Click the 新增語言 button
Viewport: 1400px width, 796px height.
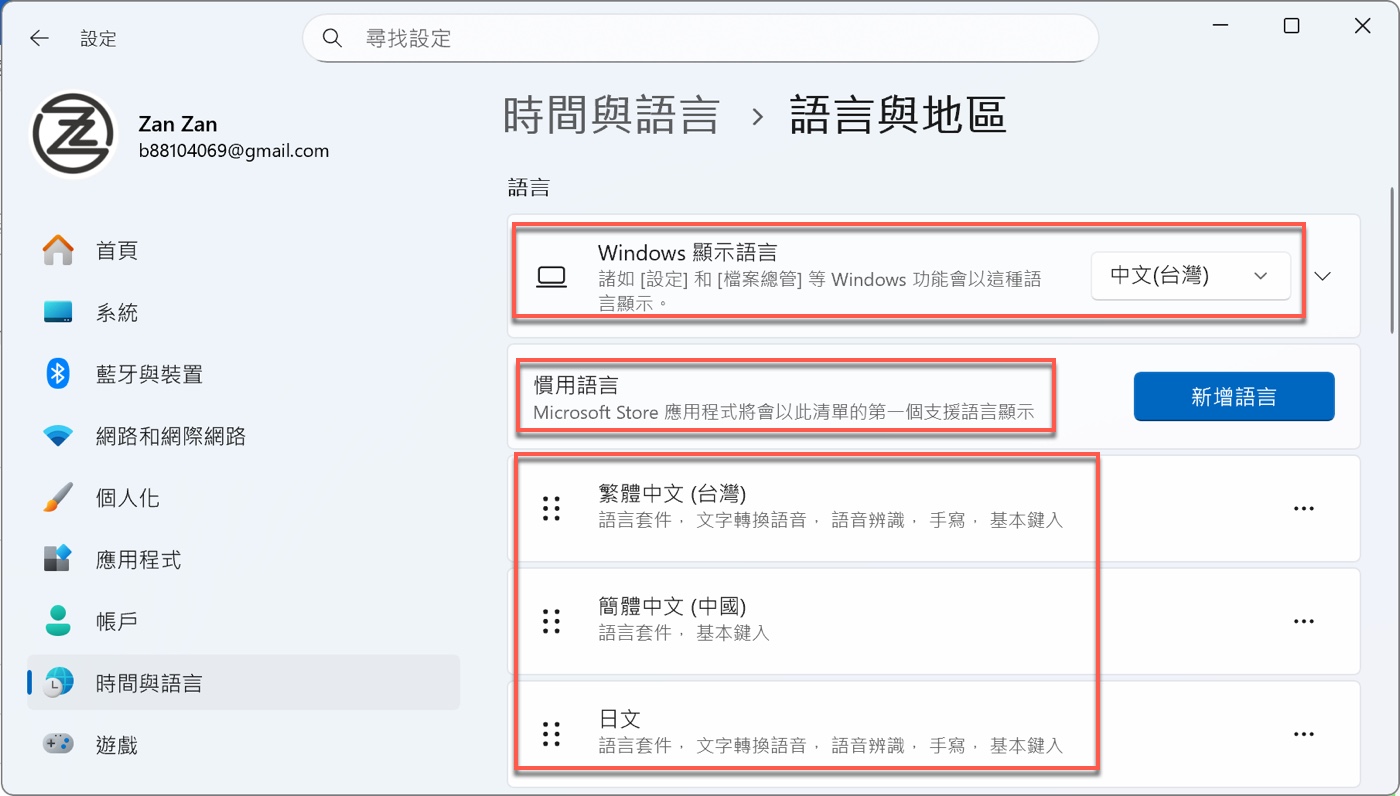pyautogui.click(x=1234, y=396)
